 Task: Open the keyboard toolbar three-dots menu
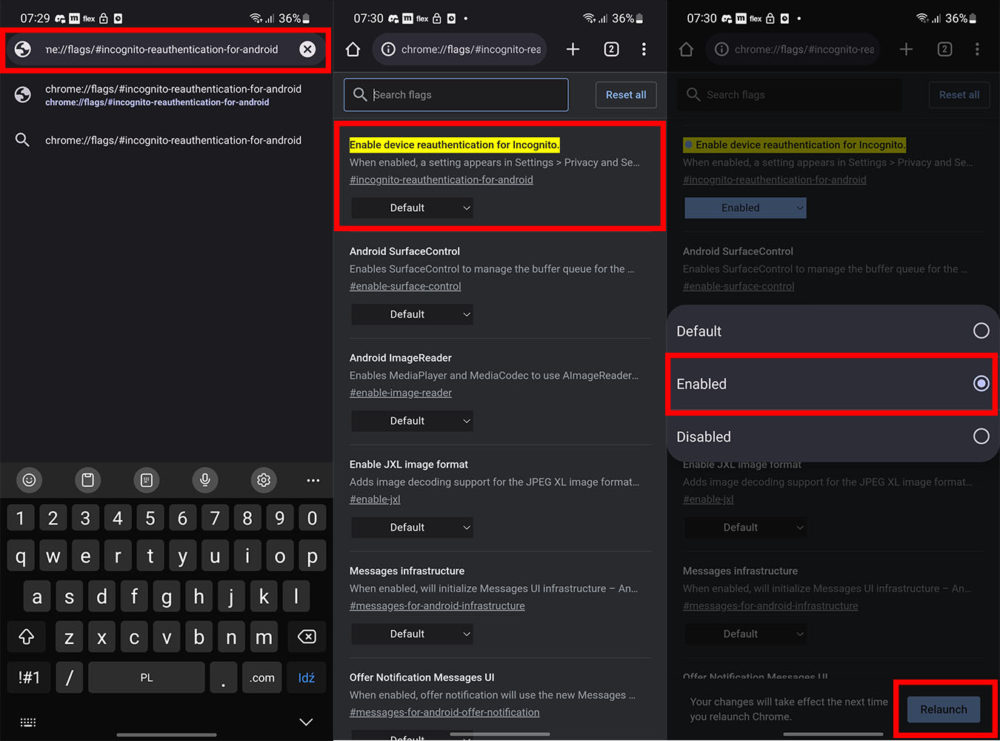pyautogui.click(x=312, y=480)
